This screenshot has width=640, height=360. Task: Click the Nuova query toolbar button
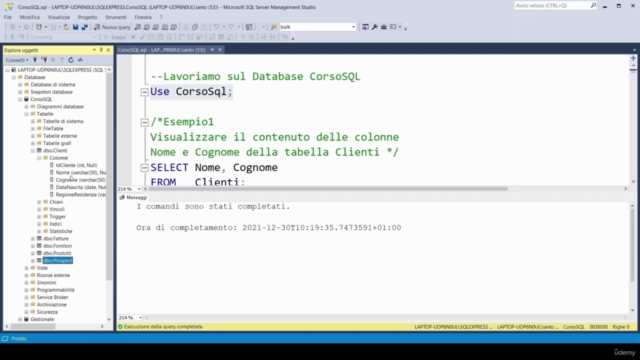[x=112, y=27]
